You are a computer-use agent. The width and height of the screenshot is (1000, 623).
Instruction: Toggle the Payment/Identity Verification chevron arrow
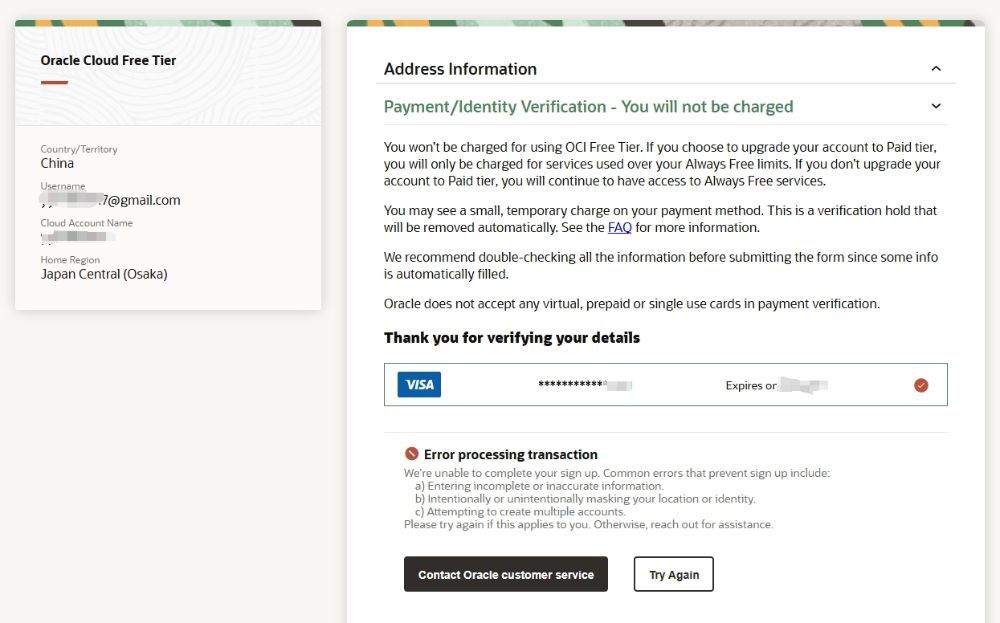936,106
